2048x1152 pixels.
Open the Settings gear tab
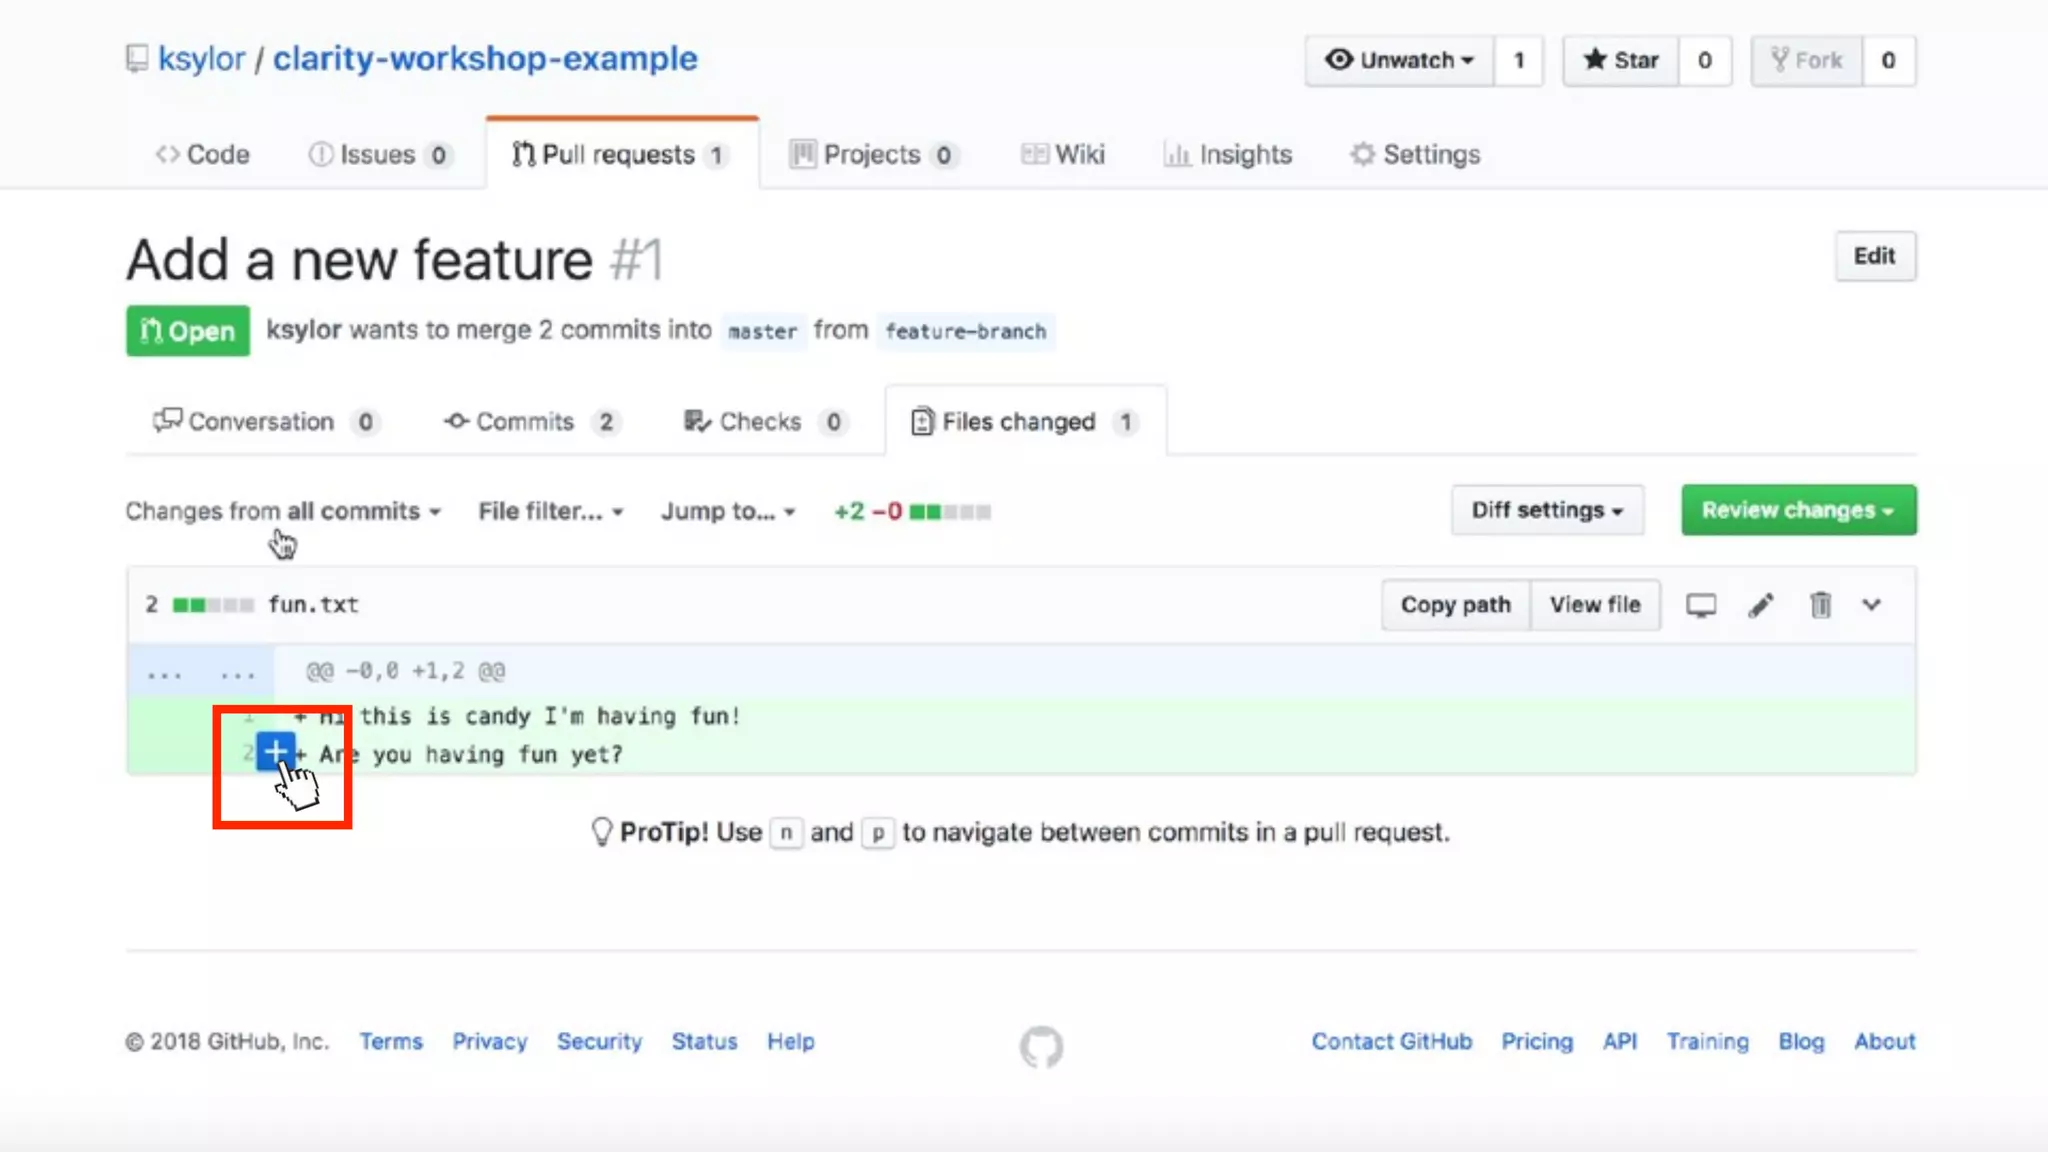pos(1415,154)
